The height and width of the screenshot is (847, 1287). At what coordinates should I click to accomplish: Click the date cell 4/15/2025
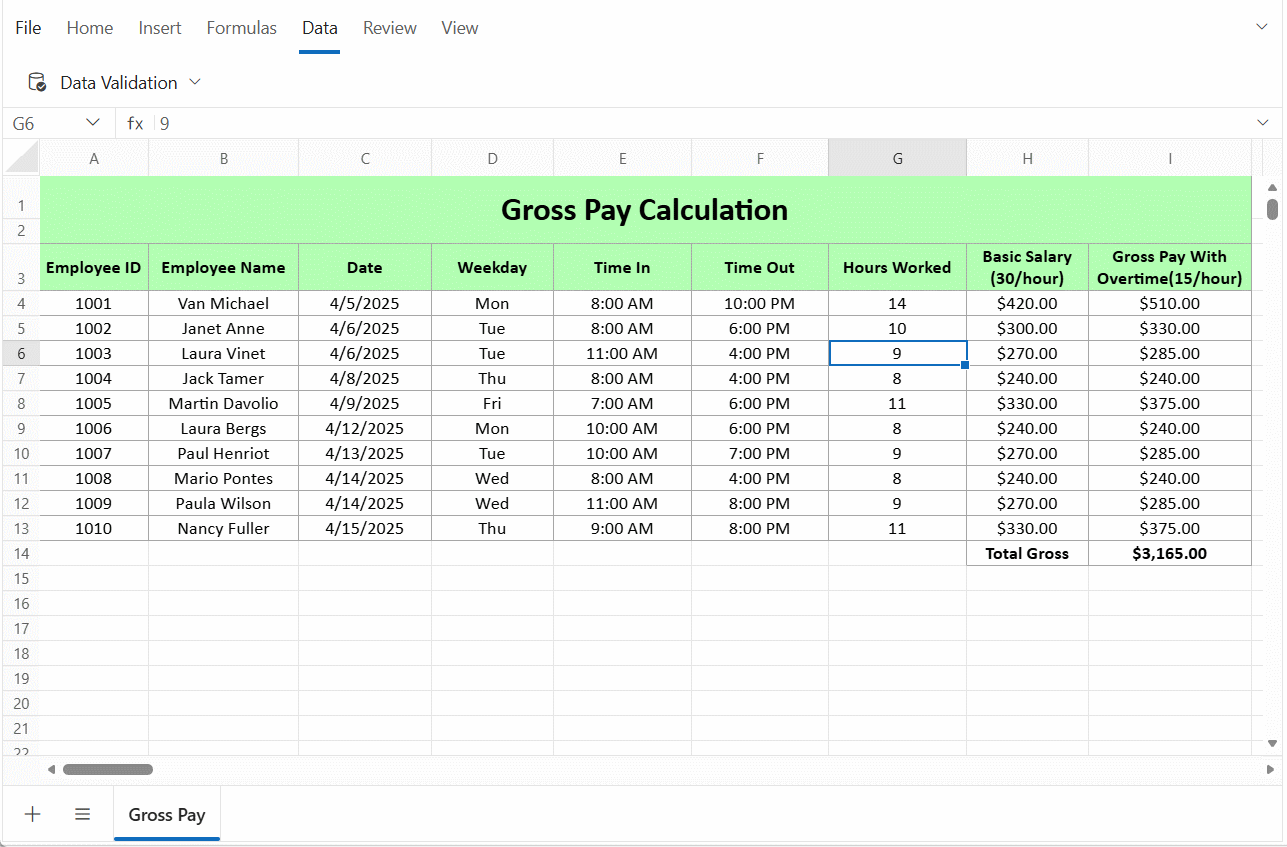[365, 528]
